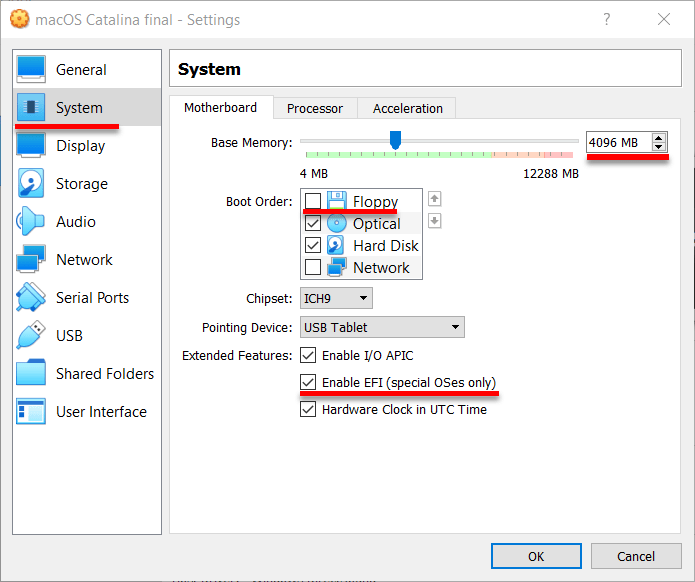Enable the Network boot checkbox

point(313,267)
